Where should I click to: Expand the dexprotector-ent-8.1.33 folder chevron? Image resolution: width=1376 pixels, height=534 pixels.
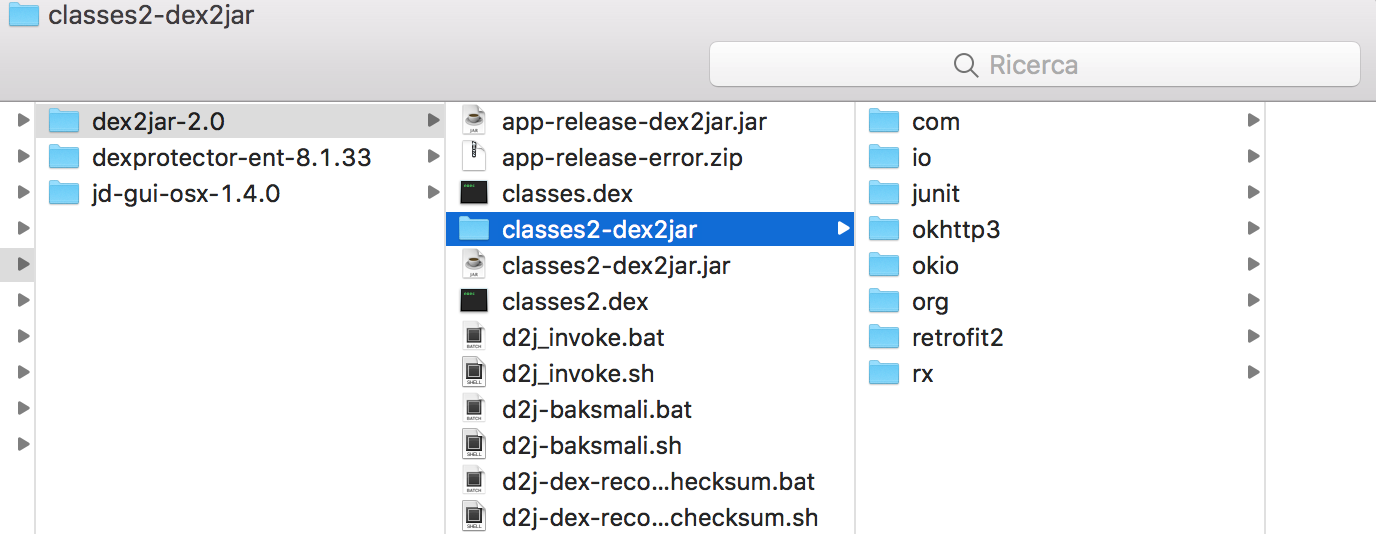[432, 158]
